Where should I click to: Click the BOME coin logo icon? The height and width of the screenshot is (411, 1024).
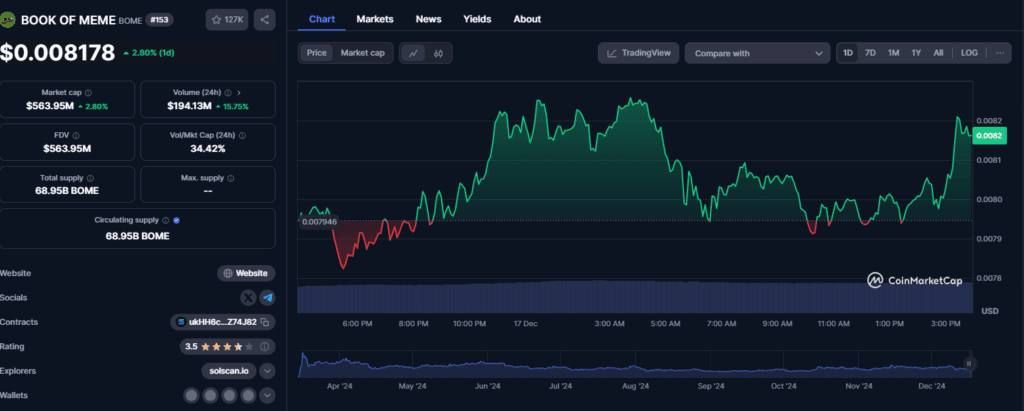pos(8,20)
